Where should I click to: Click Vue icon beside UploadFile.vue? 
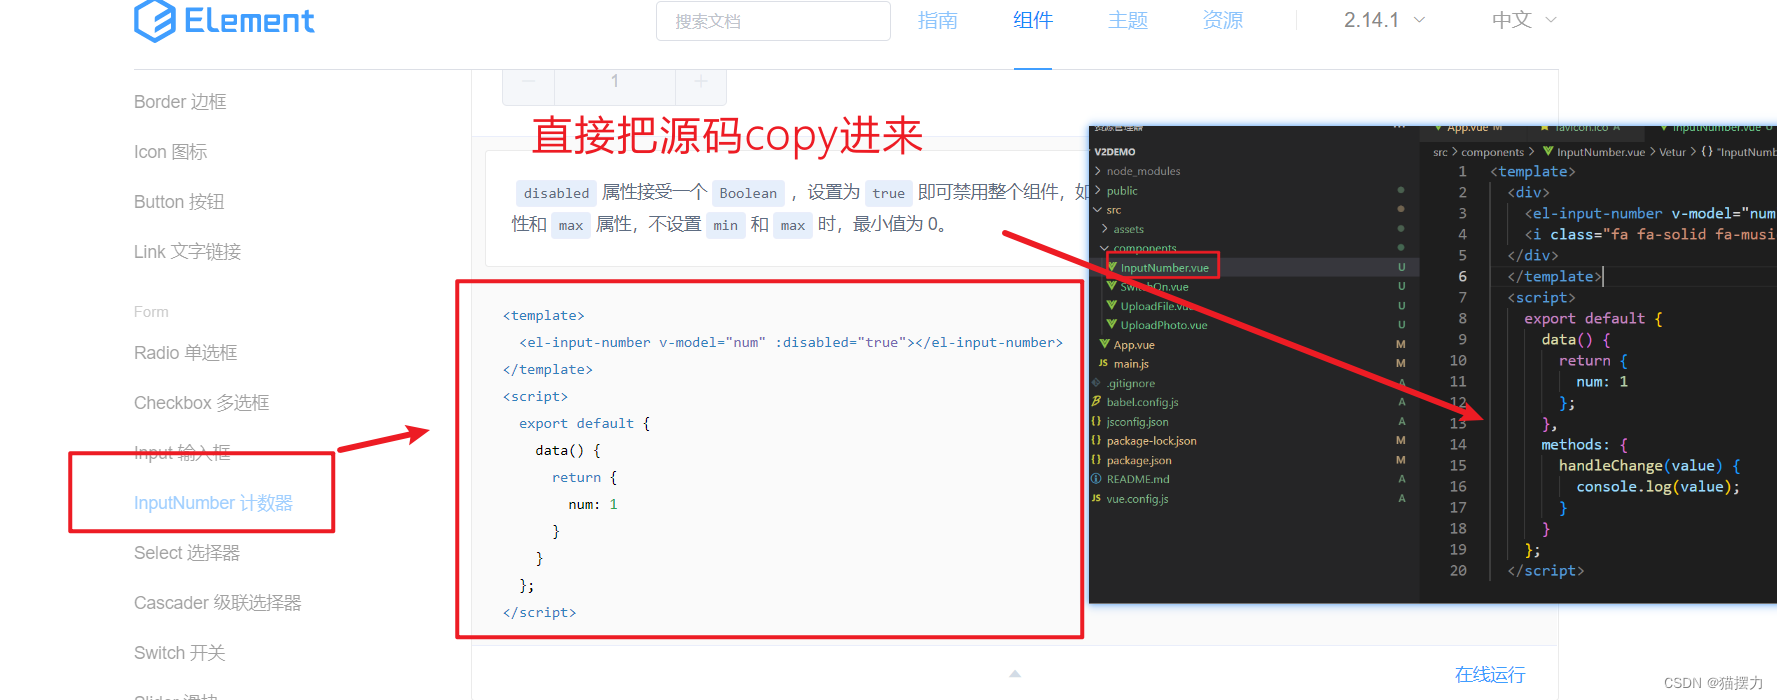[1112, 306]
